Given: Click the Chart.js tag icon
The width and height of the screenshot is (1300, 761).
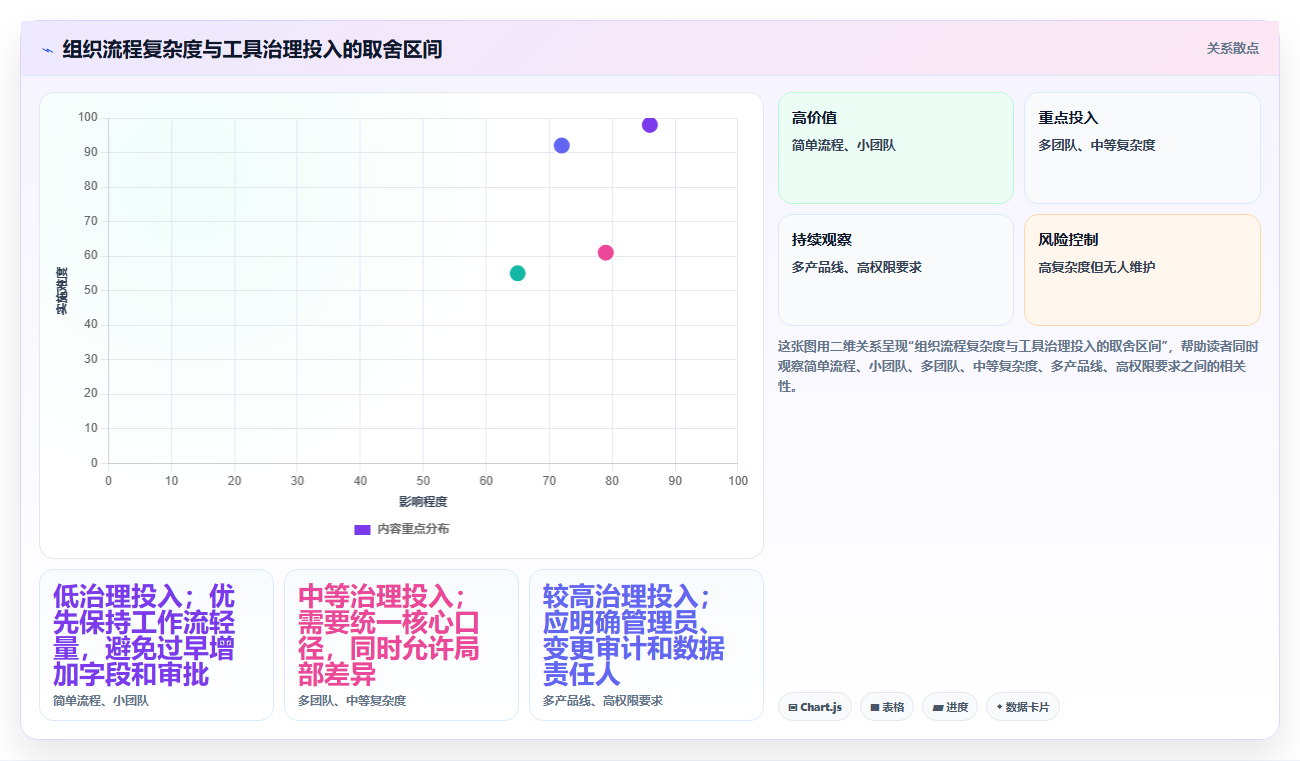Looking at the screenshot, I should 793,707.
